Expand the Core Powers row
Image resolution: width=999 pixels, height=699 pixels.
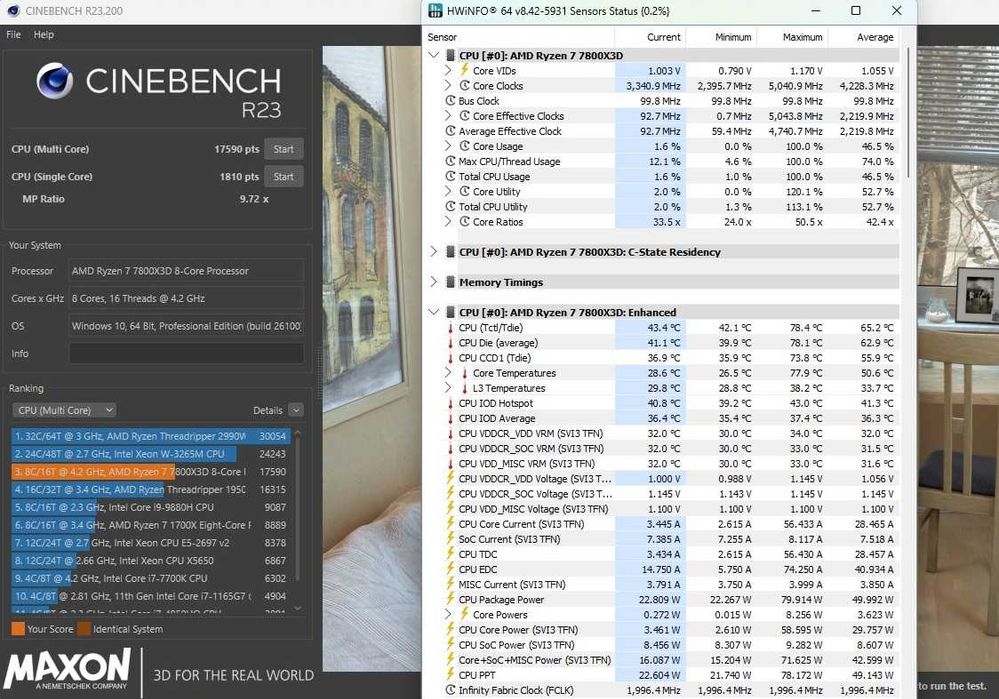(x=448, y=614)
